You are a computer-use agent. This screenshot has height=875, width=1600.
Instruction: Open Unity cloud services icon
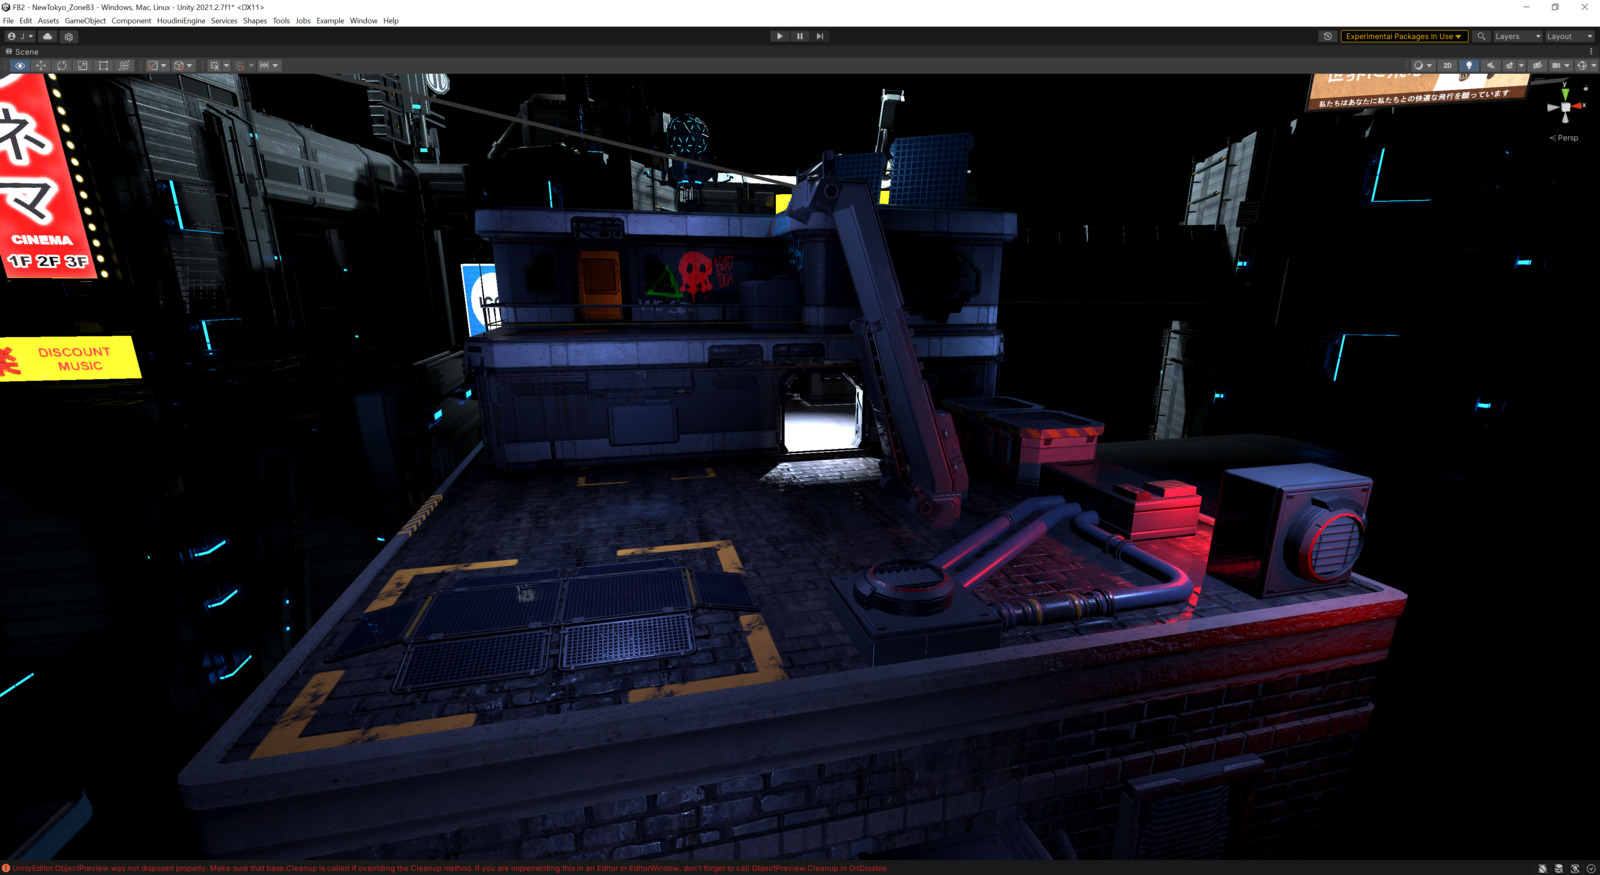pos(47,36)
